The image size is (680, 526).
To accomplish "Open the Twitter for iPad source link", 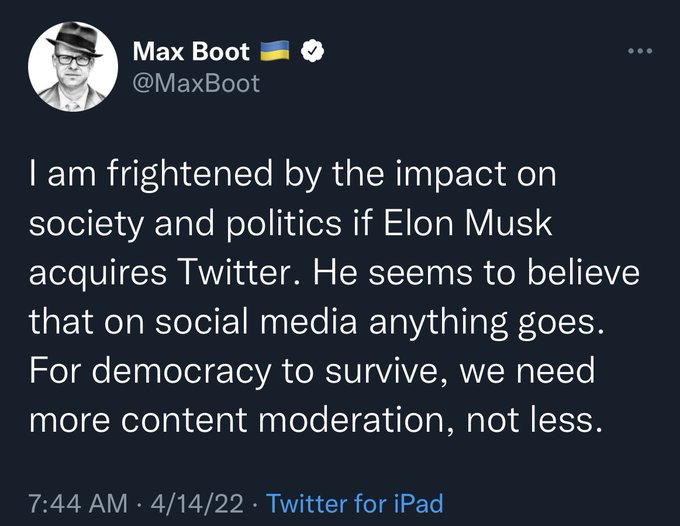I will [356, 501].
